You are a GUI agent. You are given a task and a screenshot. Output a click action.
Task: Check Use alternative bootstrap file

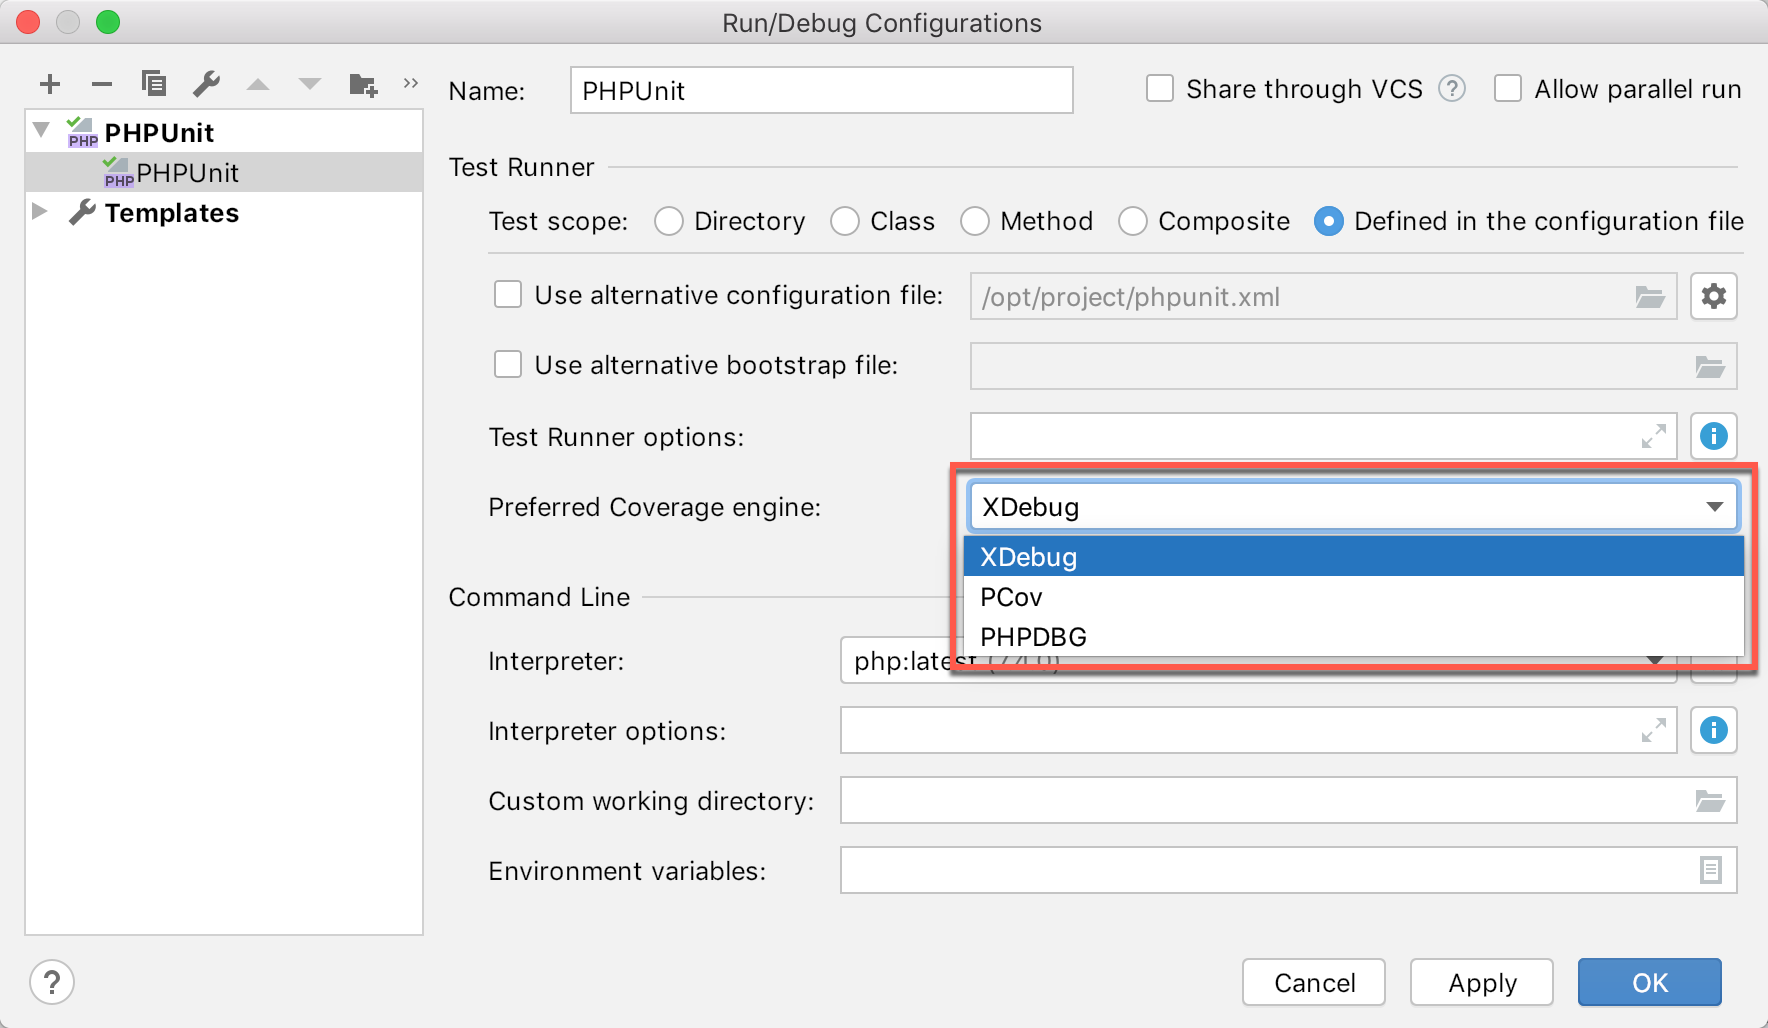point(508,364)
